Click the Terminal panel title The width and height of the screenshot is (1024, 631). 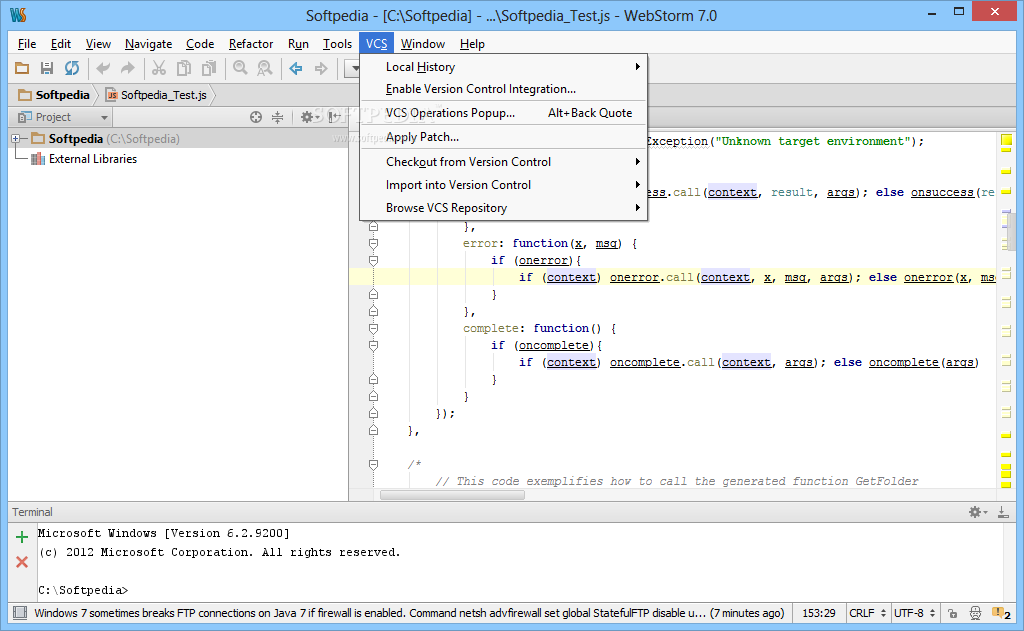coord(32,512)
